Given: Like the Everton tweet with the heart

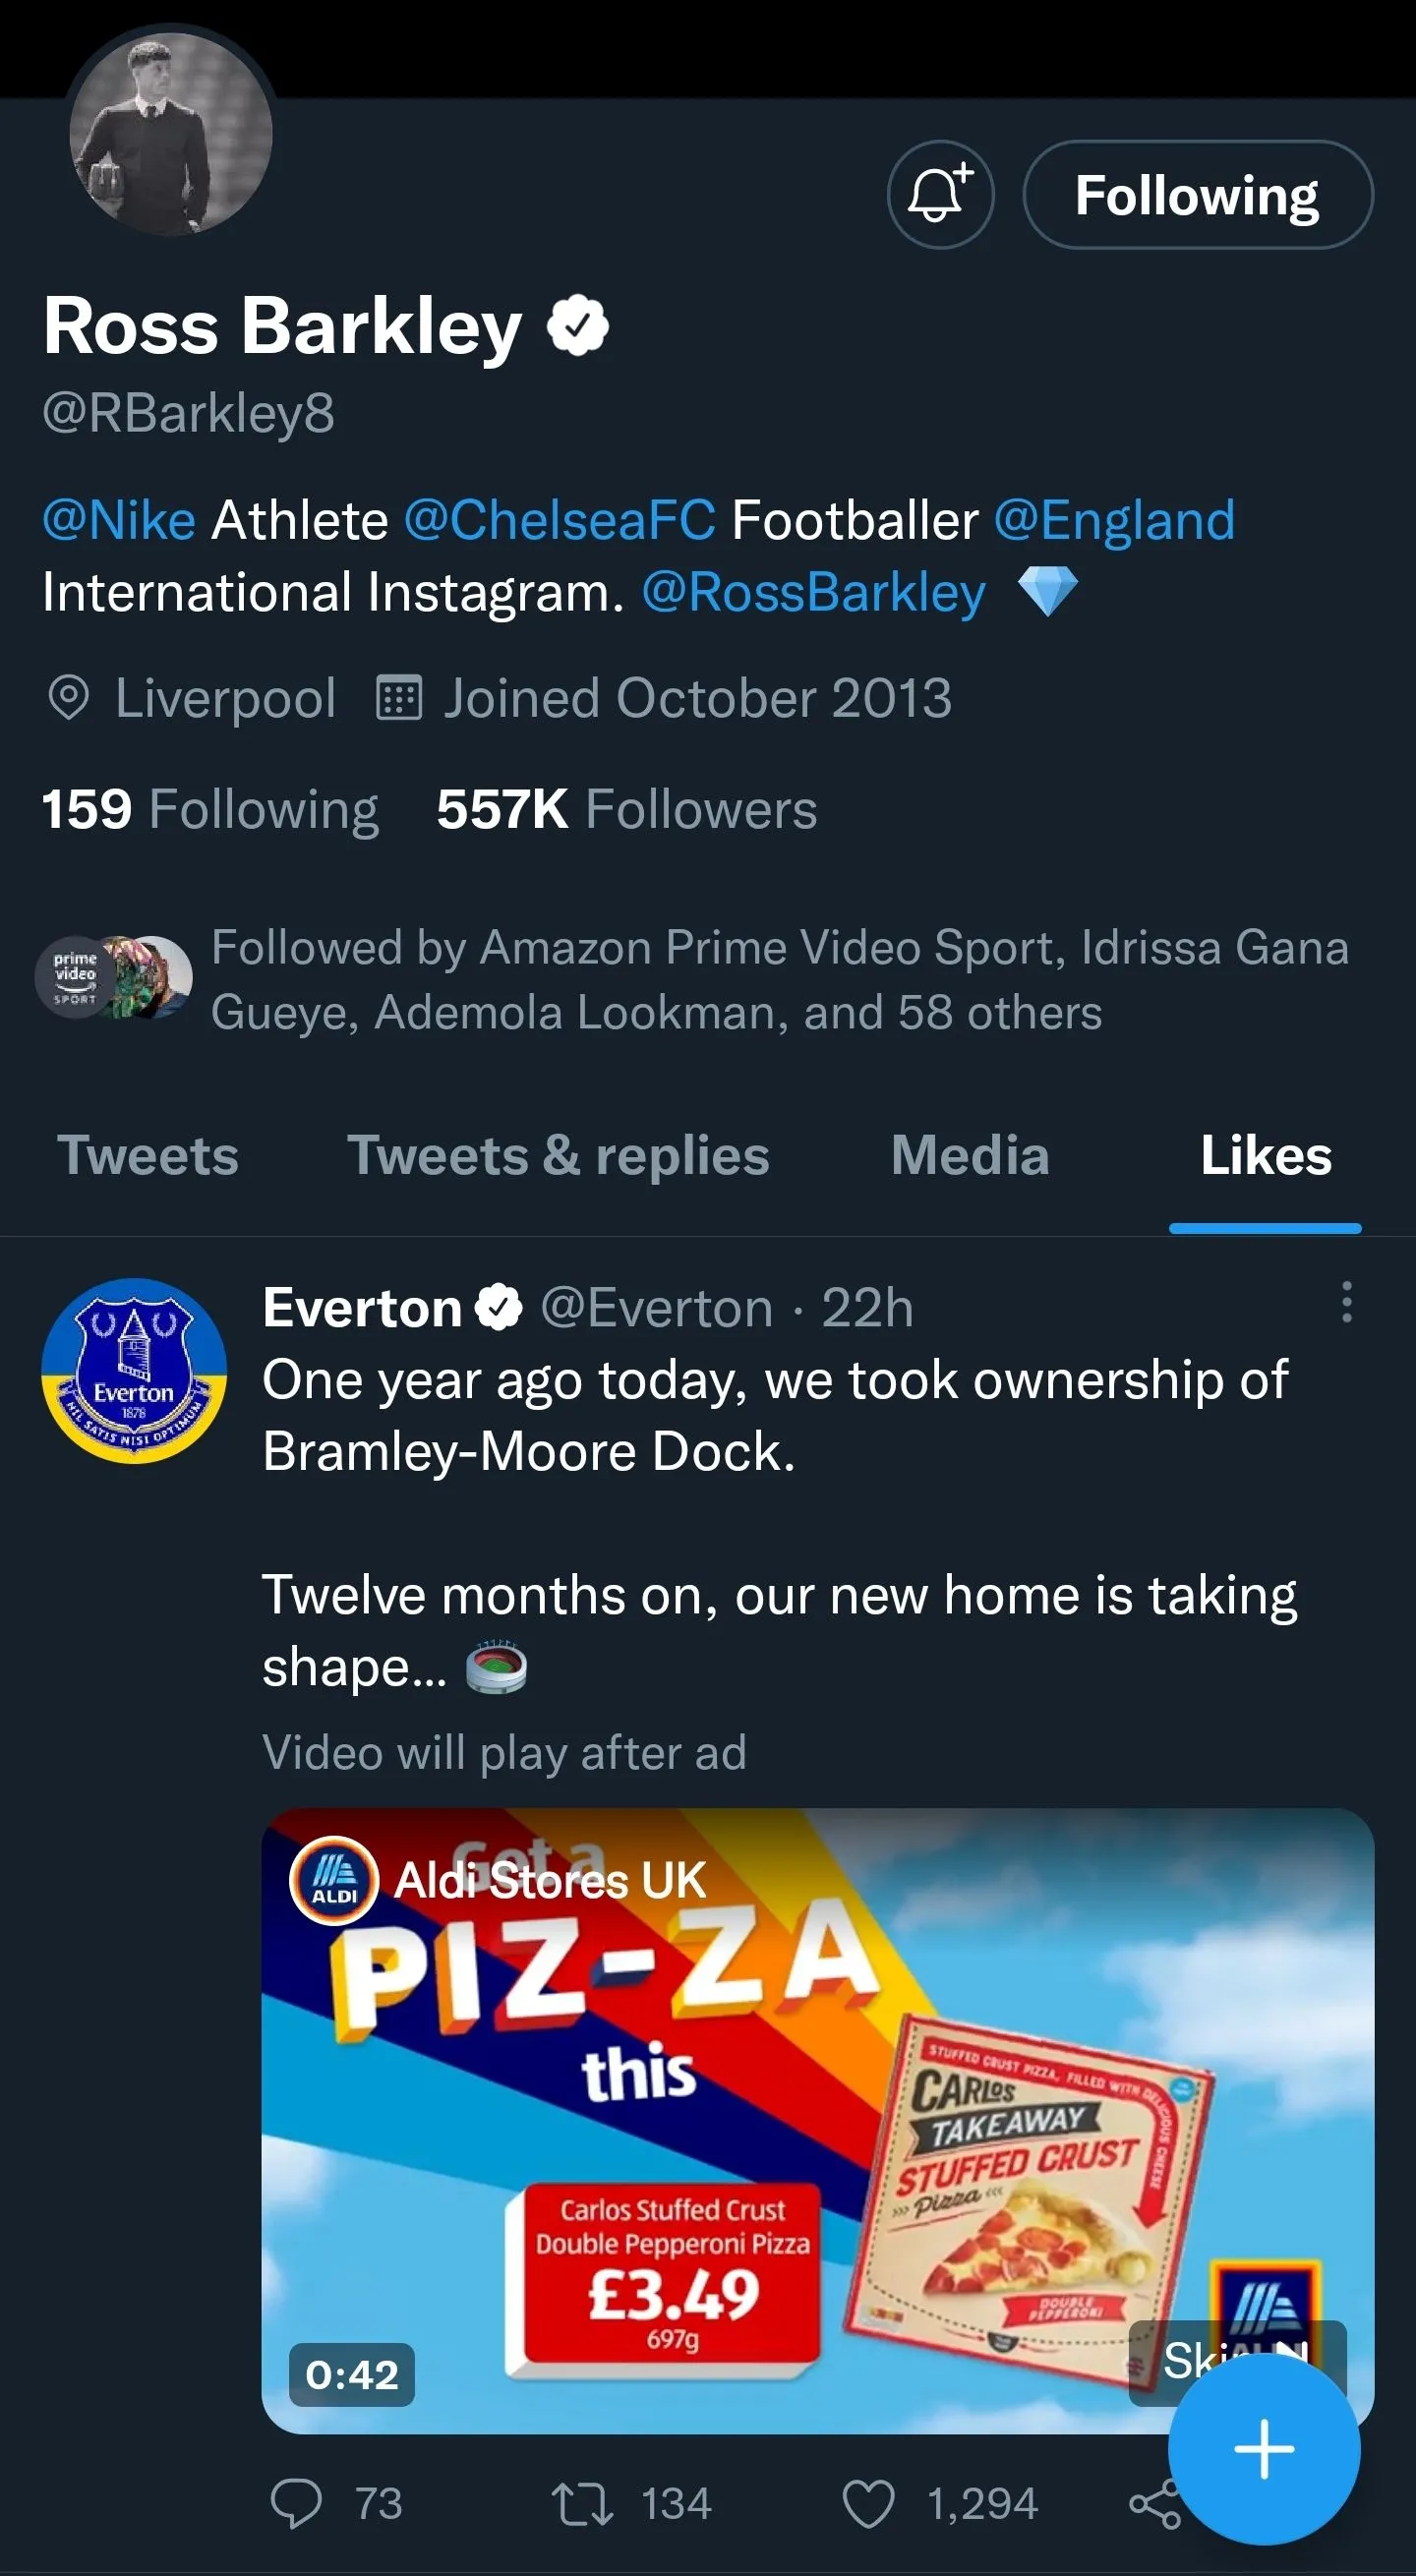Looking at the screenshot, I should (868, 2504).
